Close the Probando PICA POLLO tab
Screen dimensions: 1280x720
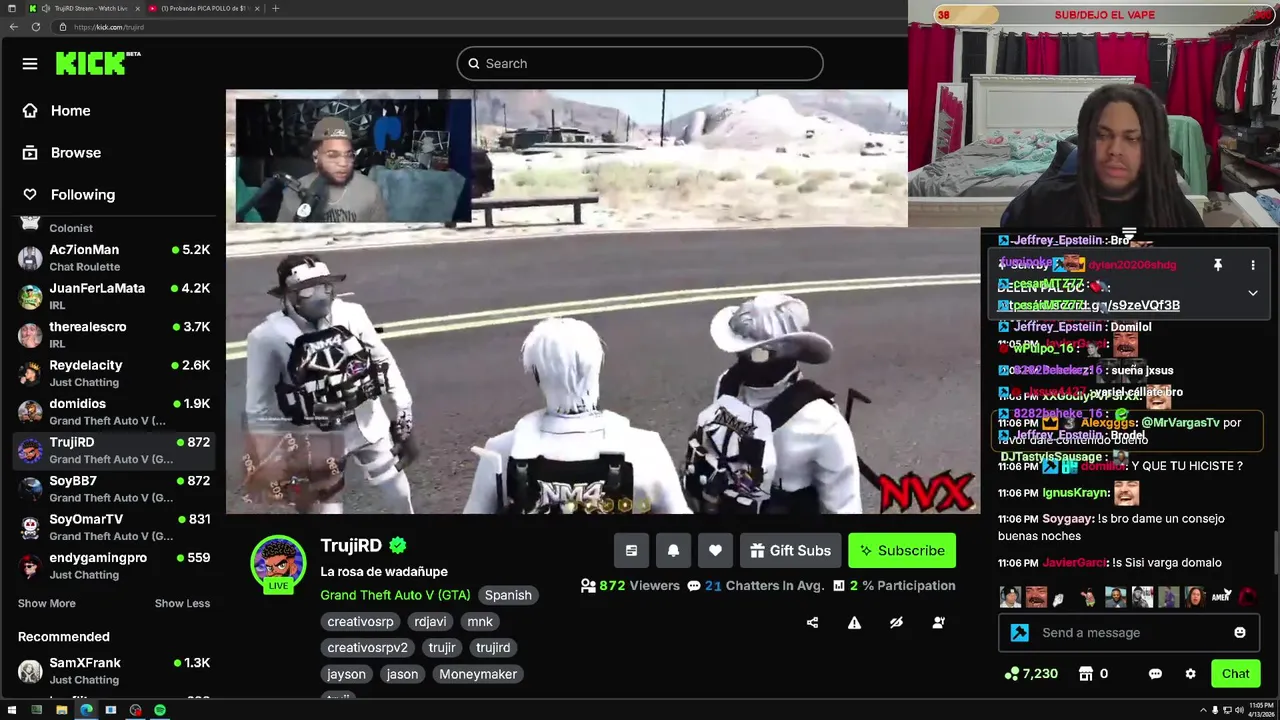[256, 8]
